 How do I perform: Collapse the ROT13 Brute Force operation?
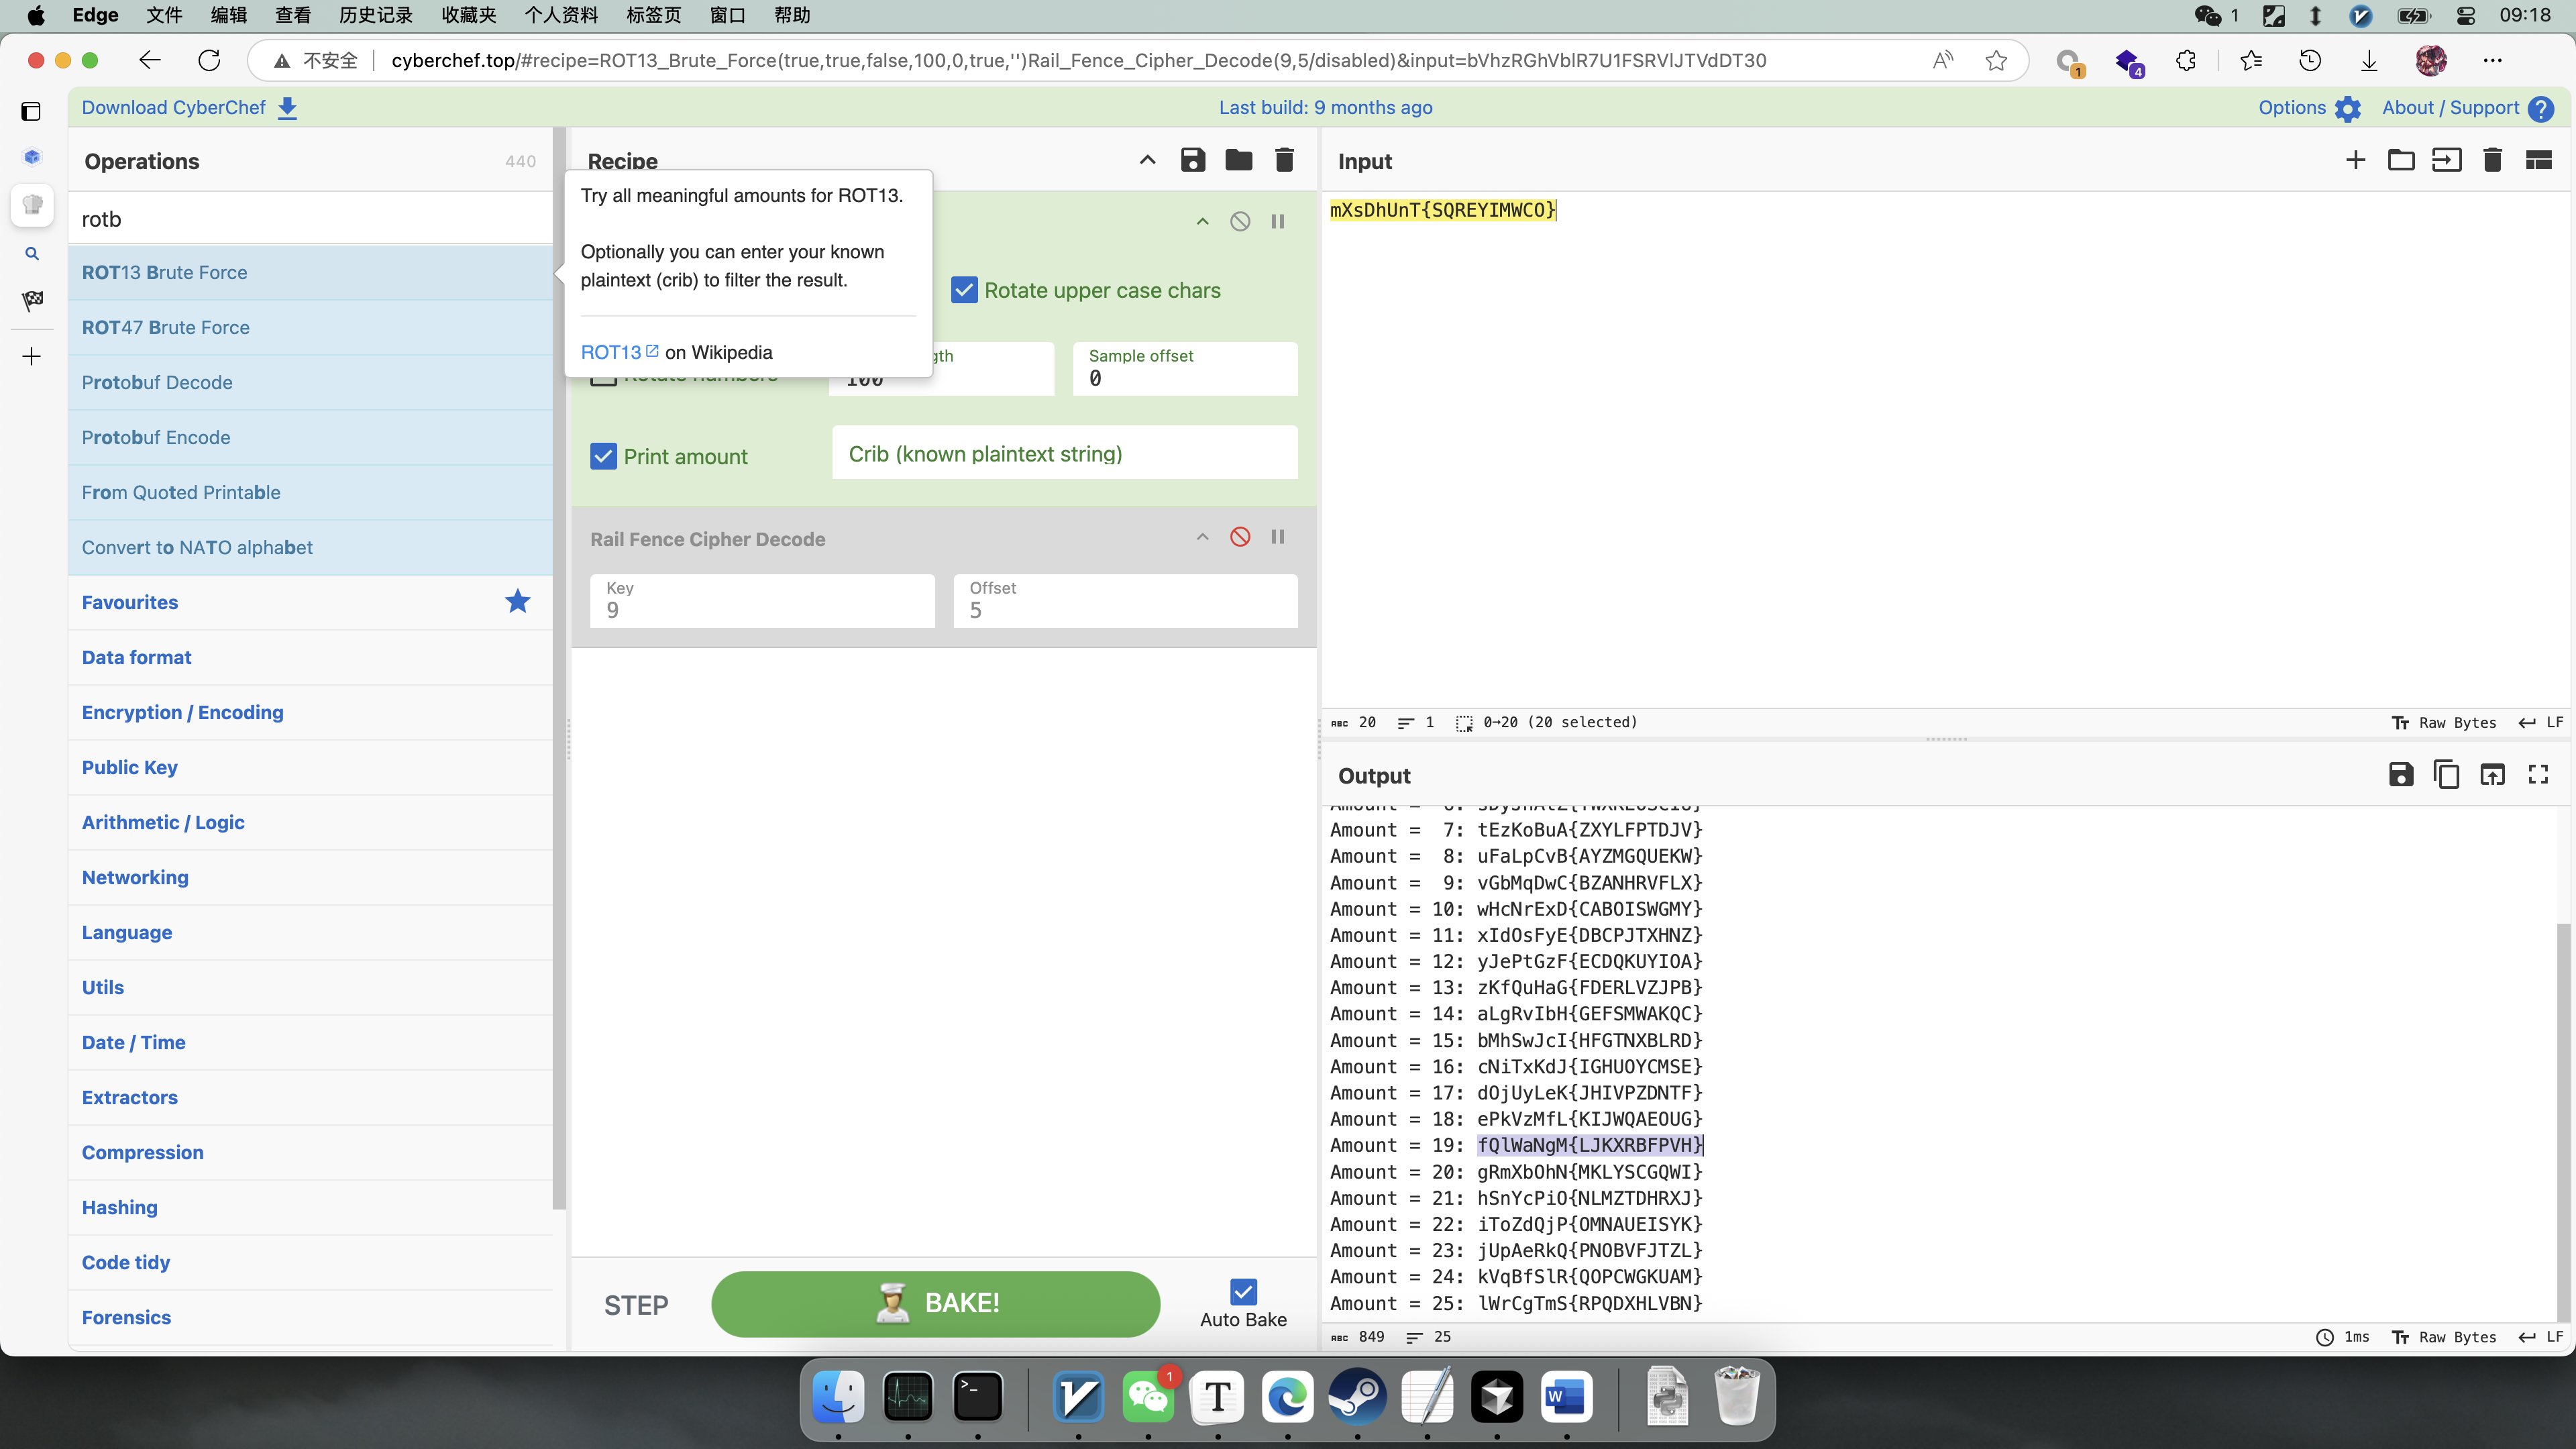(1203, 222)
